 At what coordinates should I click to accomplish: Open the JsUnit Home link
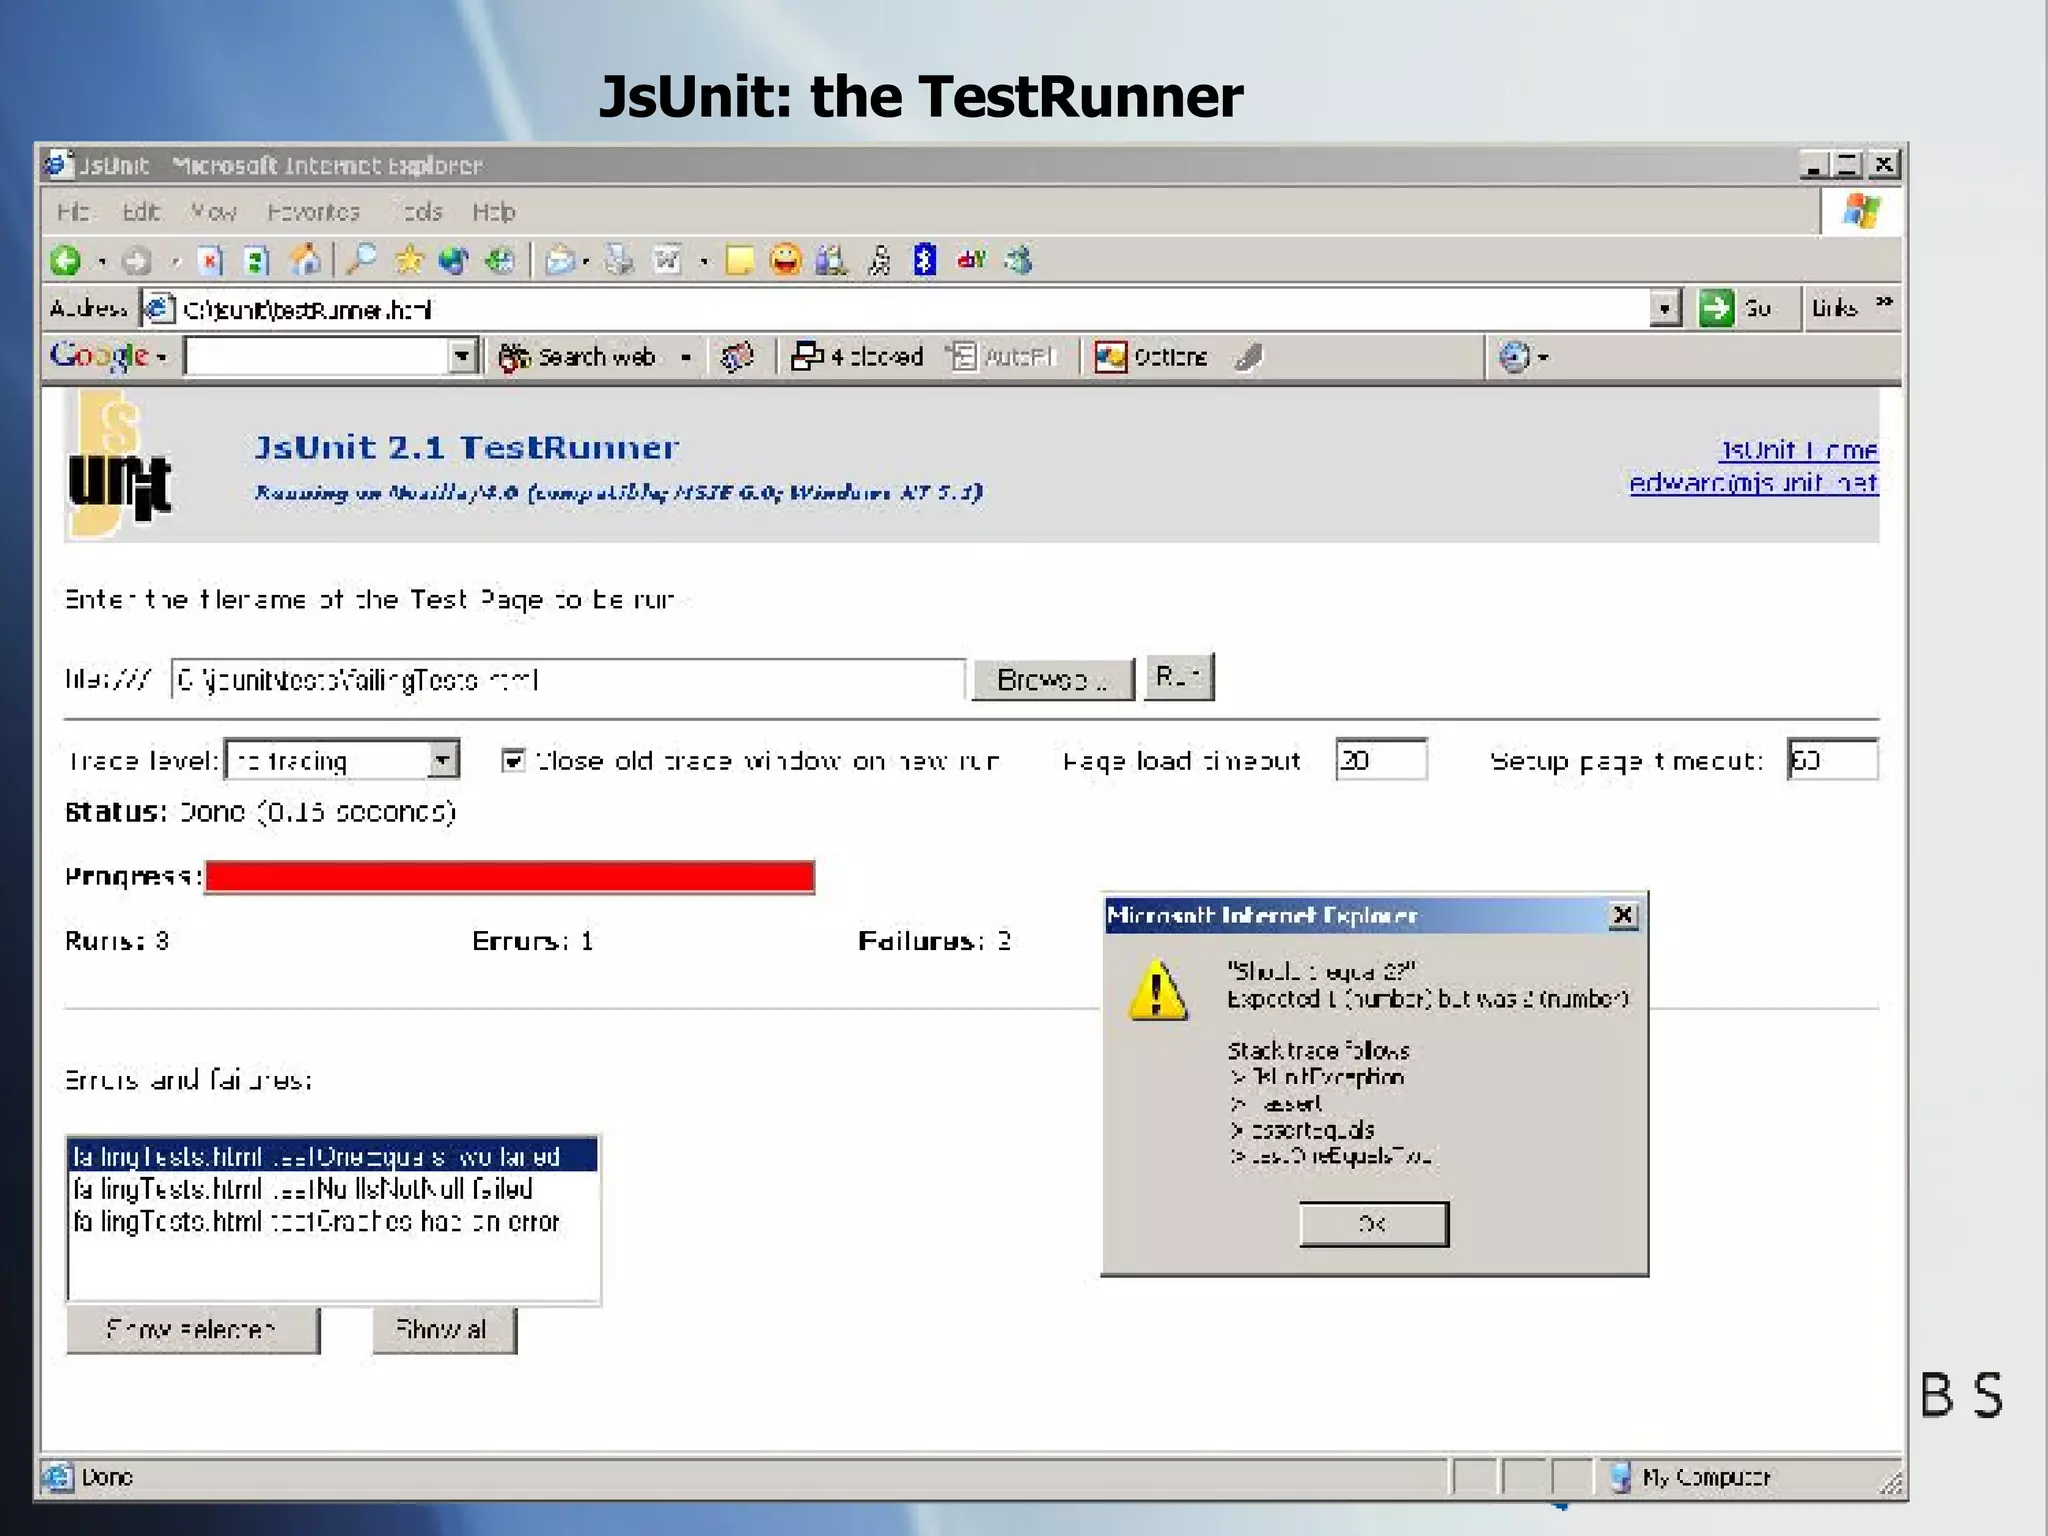pyautogui.click(x=1798, y=451)
